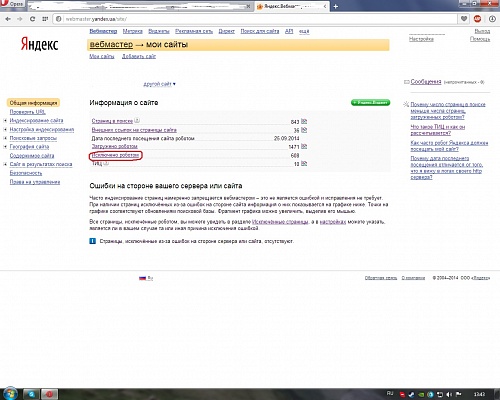500x400 pixels.
Task: Open the blue taskbar application icon
Action: (32, 394)
